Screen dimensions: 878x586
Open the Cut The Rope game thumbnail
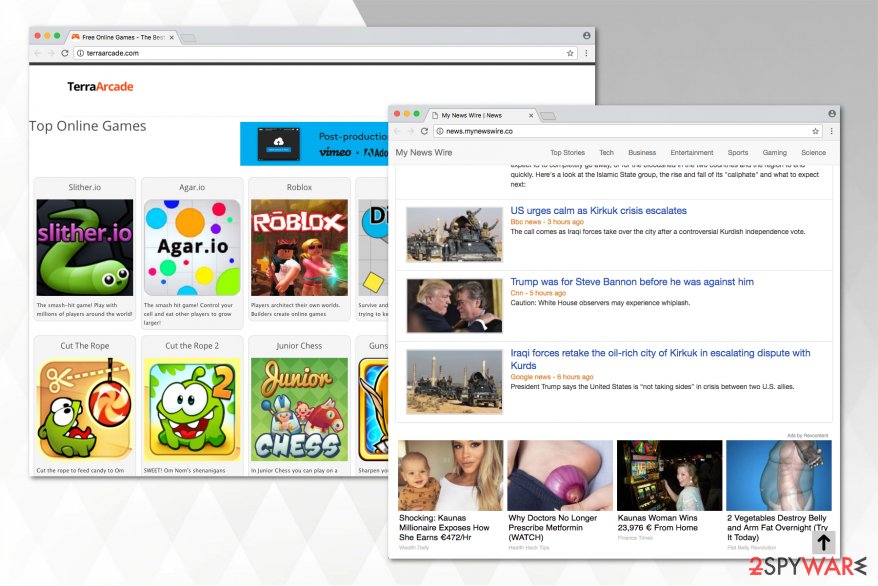click(85, 410)
